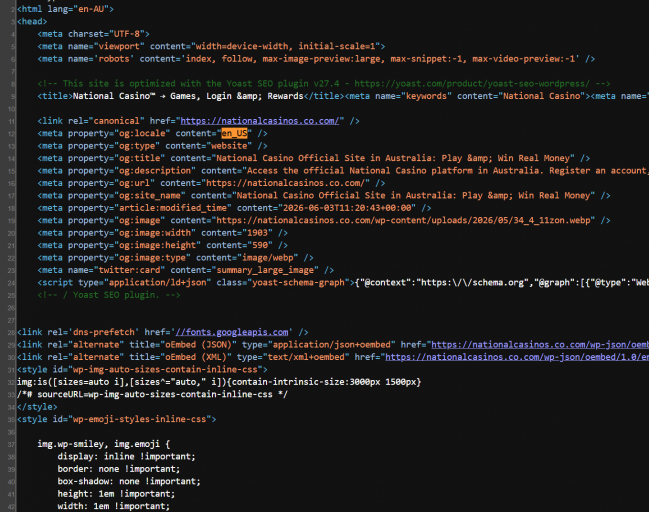649x512 pixels.
Task: Click the sourceURL comment line
Action: click(x=152, y=394)
